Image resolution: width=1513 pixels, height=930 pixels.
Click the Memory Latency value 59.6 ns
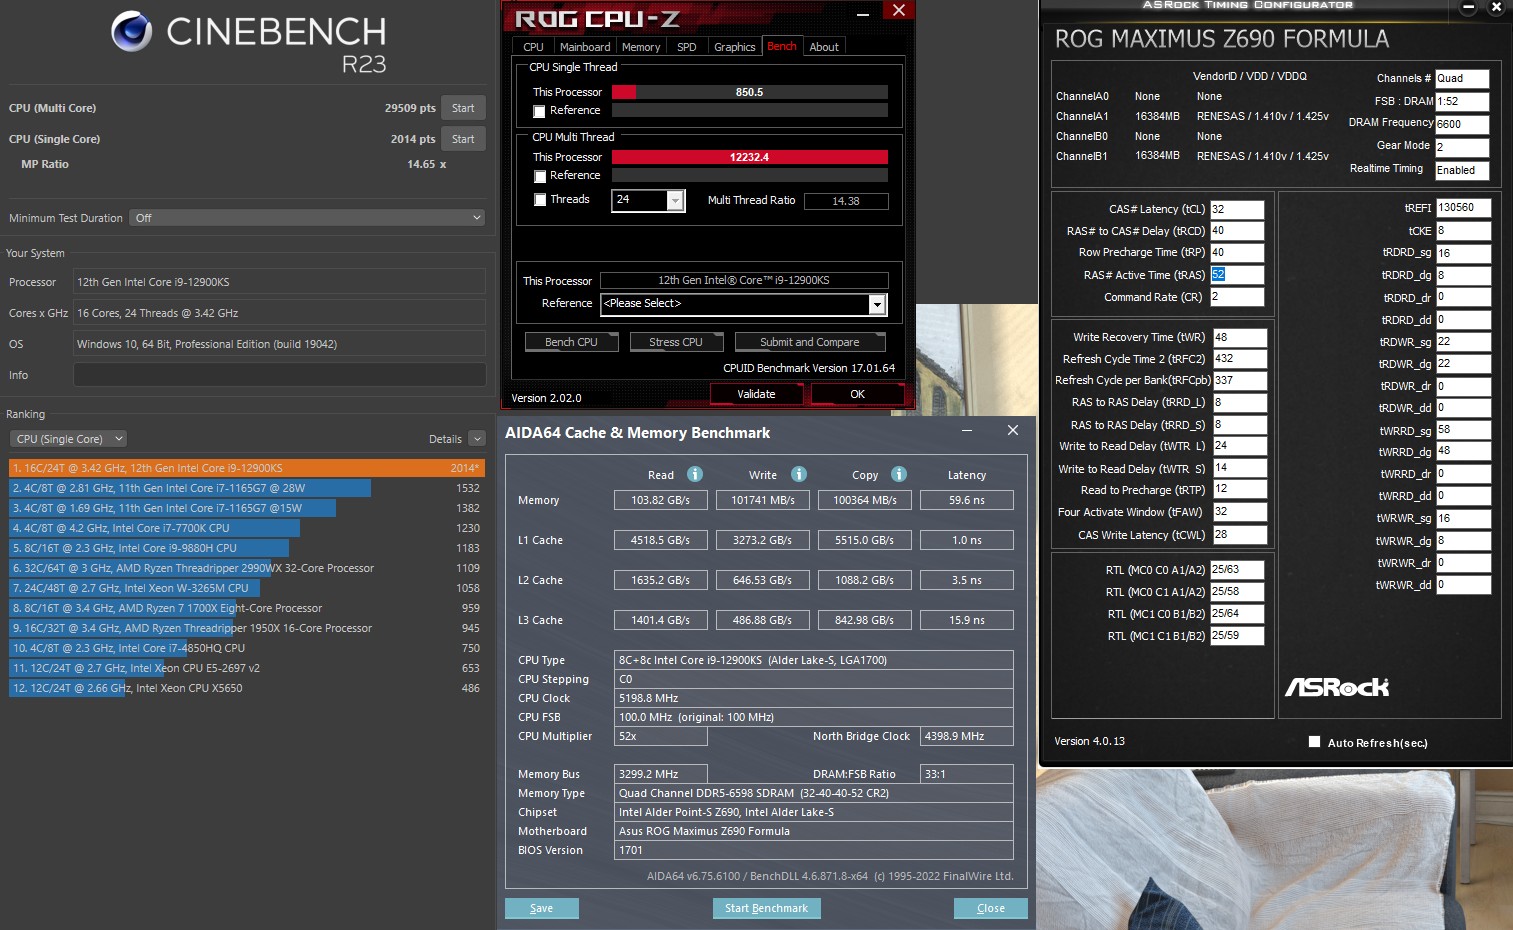[x=967, y=500]
